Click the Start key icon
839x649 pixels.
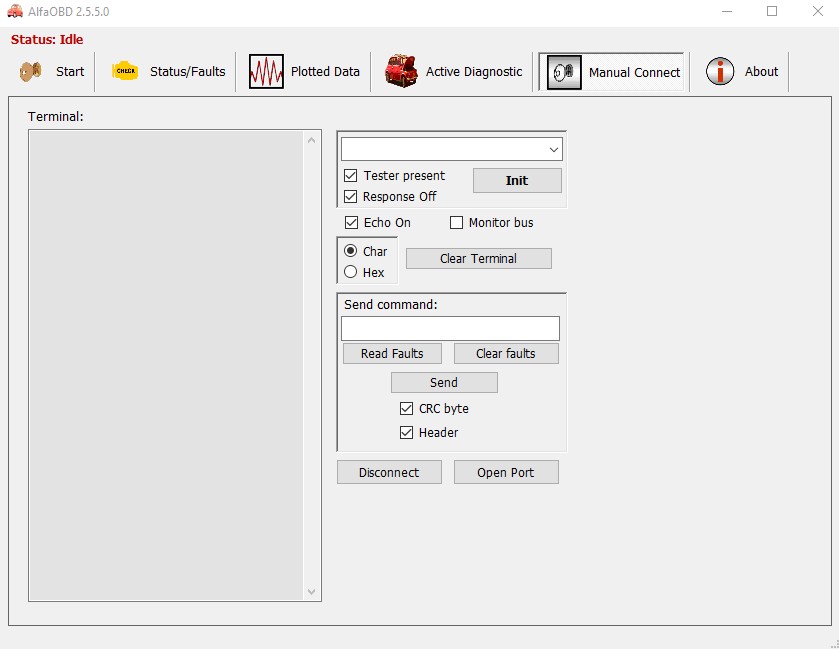click(31, 72)
